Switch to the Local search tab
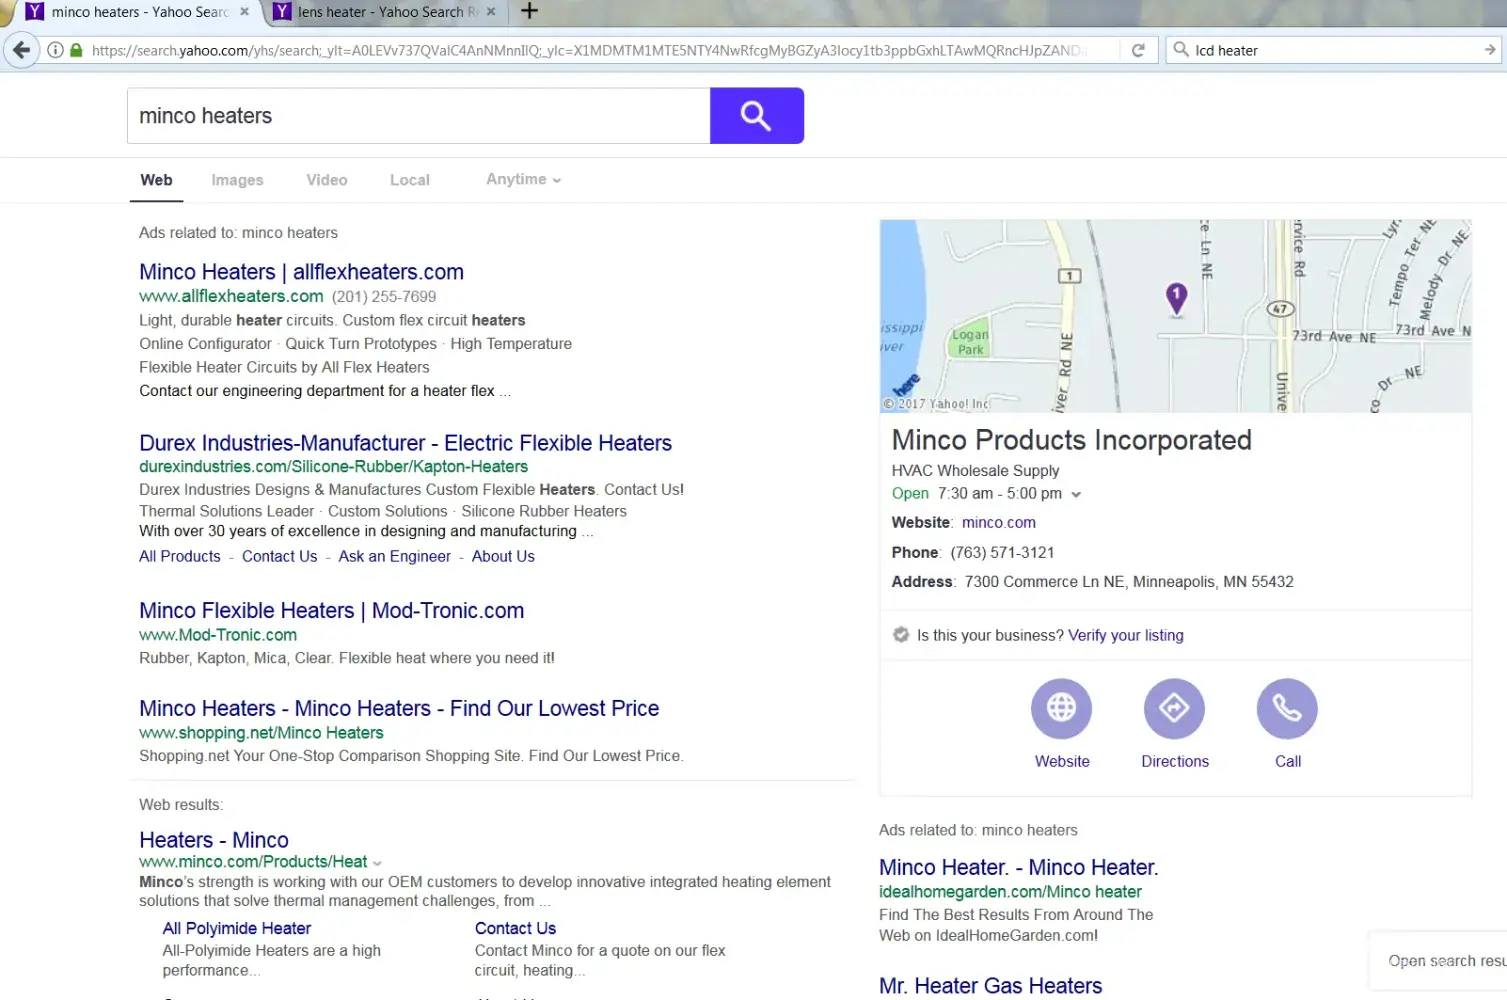Screen dimensions: 1507x1000 point(409,180)
